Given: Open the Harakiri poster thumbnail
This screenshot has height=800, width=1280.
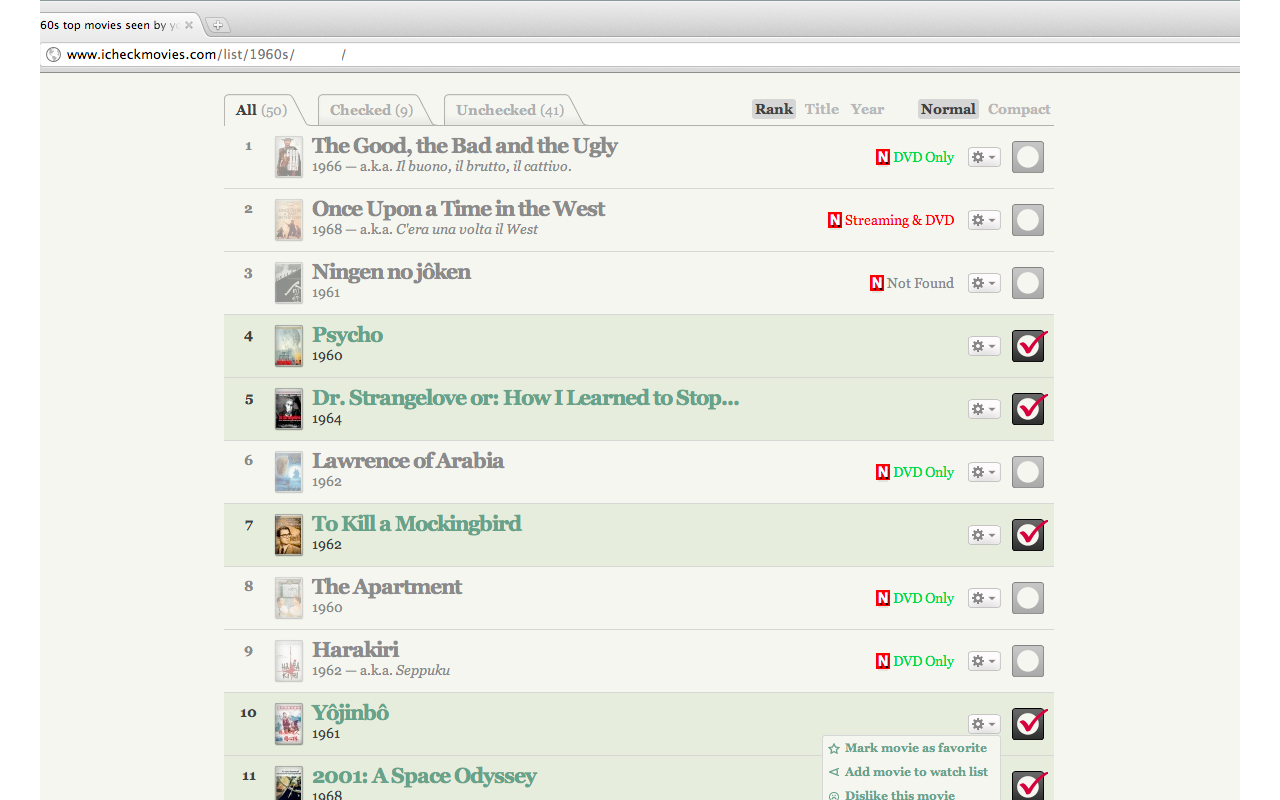Looking at the screenshot, I should coord(289,661).
